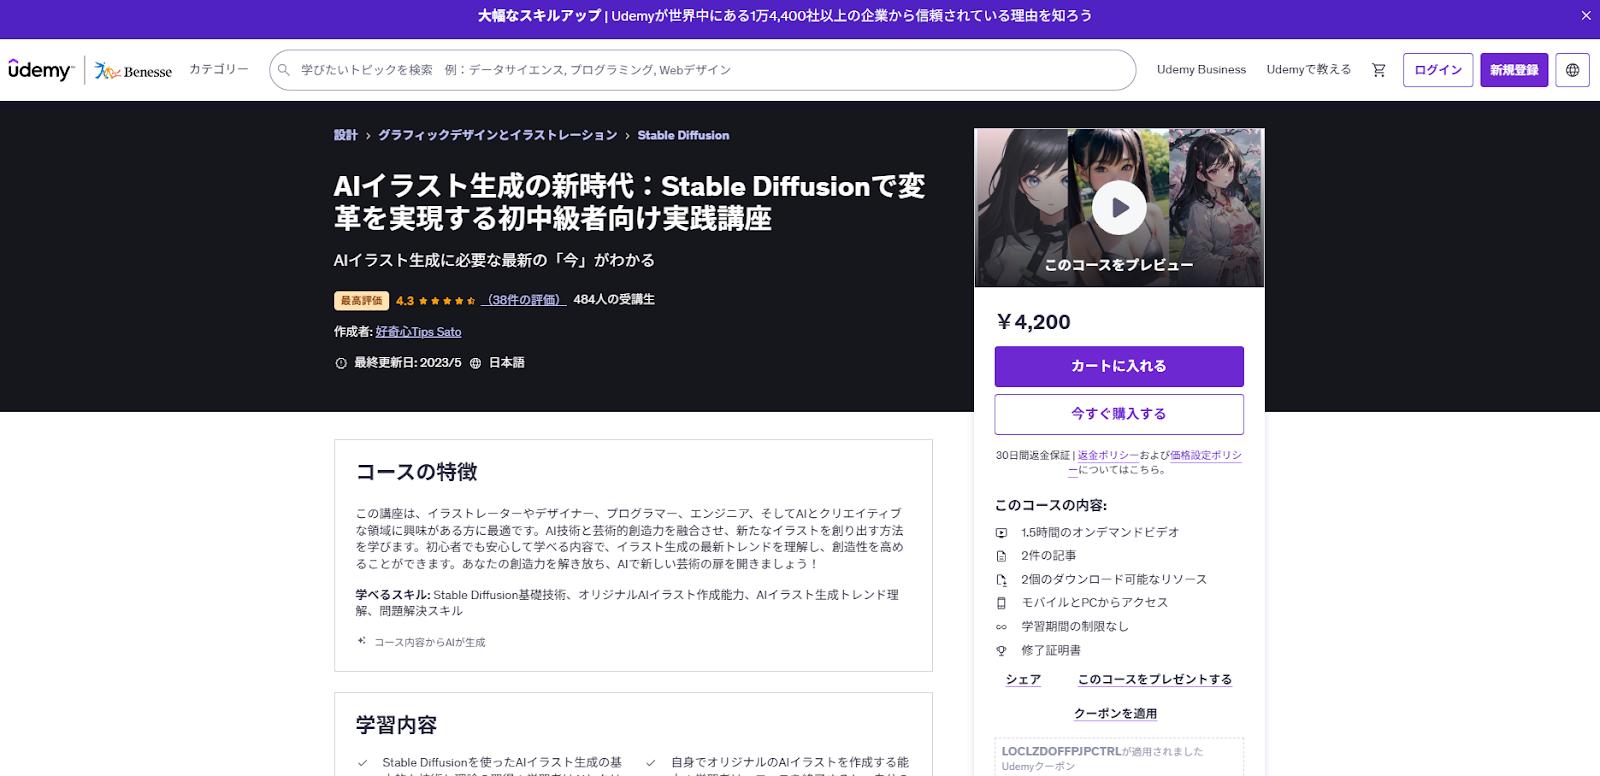Open instructor 好奇心Tips Sato link

418,332
